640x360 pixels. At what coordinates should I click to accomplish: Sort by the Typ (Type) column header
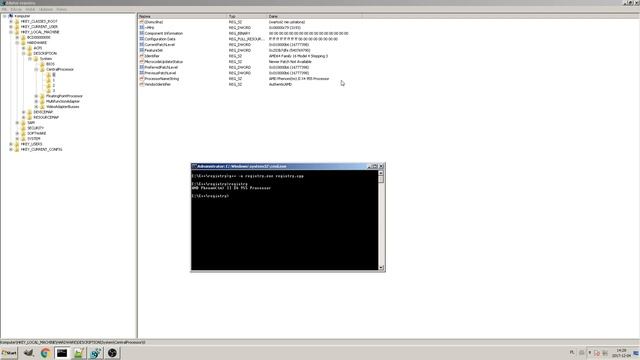click(247, 16)
